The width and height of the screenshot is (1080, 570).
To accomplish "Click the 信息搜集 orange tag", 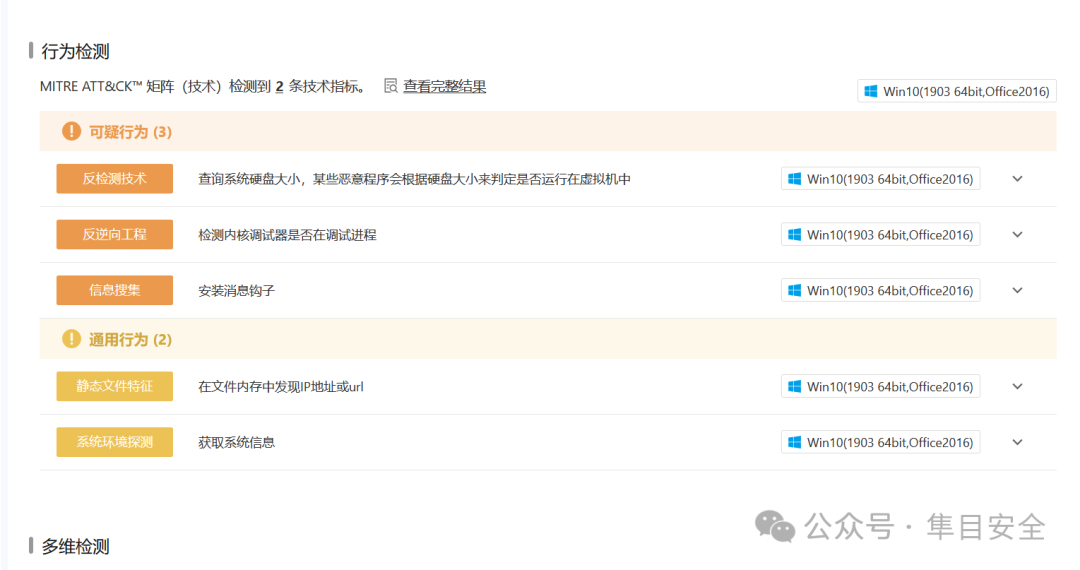I will coord(114,290).
